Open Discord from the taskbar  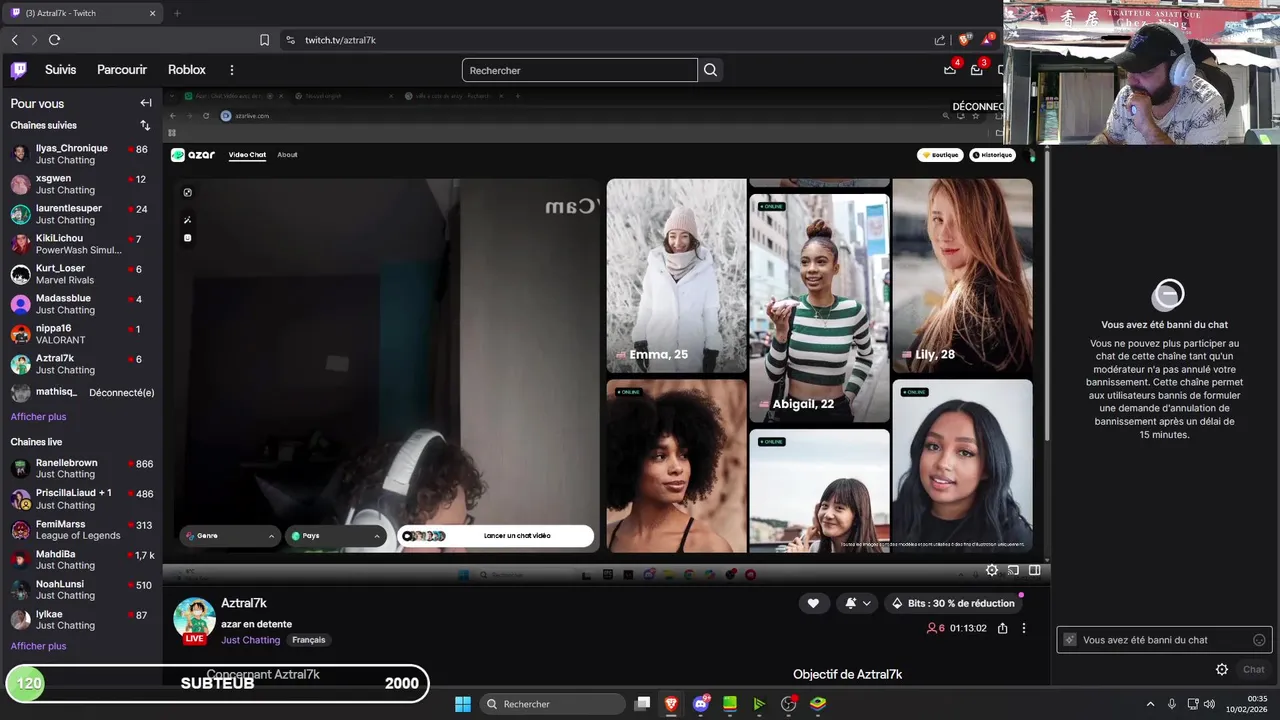[x=701, y=704]
